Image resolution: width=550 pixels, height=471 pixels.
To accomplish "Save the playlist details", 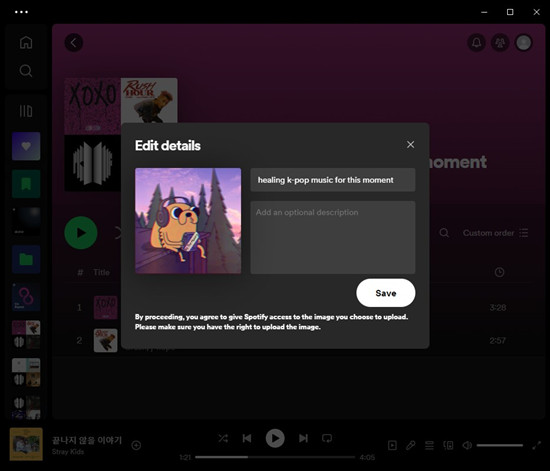I will tap(385, 293).
